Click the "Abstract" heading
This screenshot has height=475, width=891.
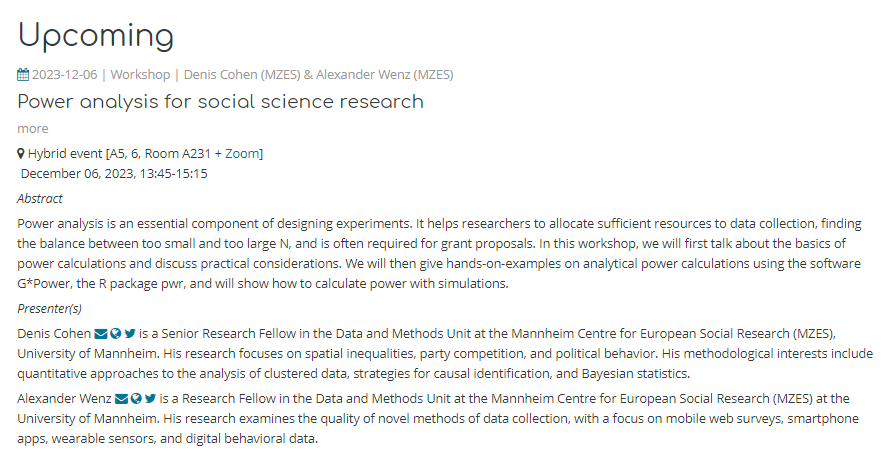(x=40, y=198)
